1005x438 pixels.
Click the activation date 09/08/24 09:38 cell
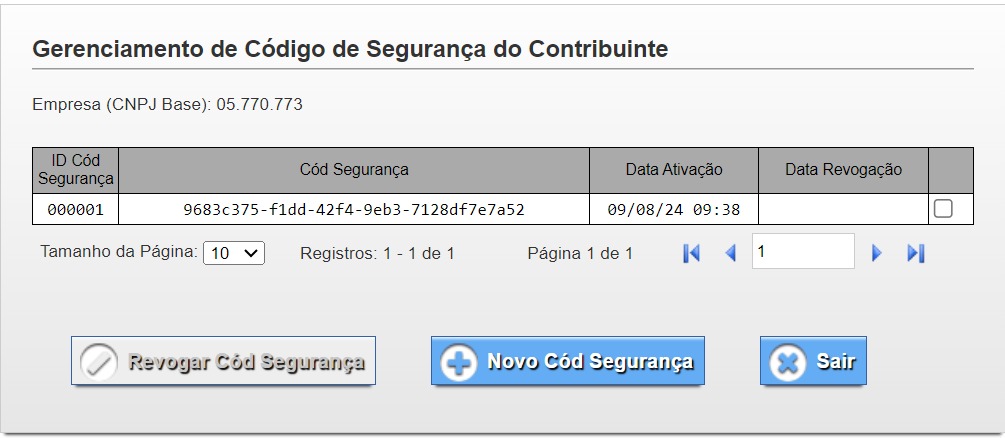(x=674, y=210)
